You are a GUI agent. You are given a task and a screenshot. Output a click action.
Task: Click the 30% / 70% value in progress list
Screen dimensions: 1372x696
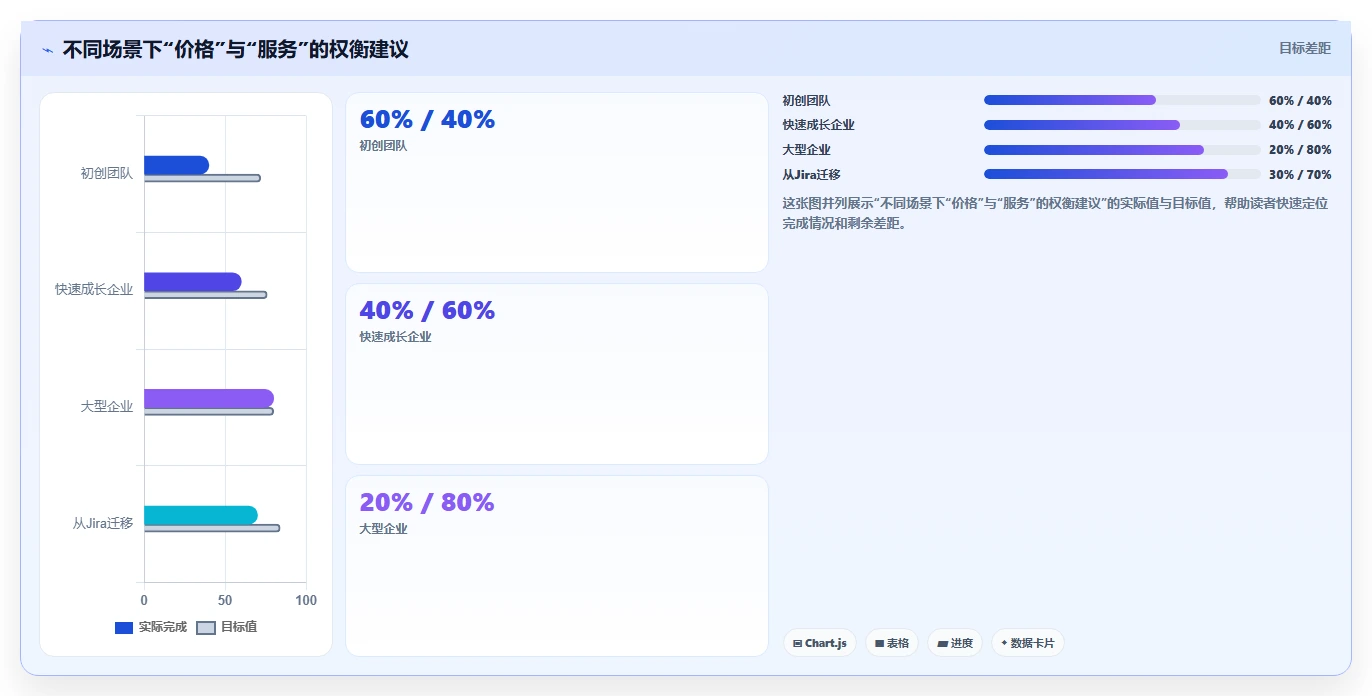(x=1300, y=174)
